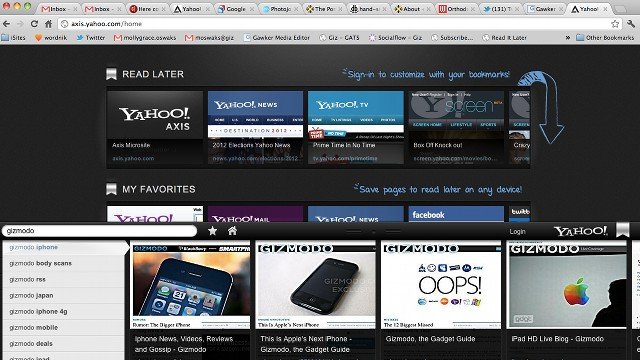Switch to the About tab
Viewport: 640px width, 360px height.
coord(411,9)
